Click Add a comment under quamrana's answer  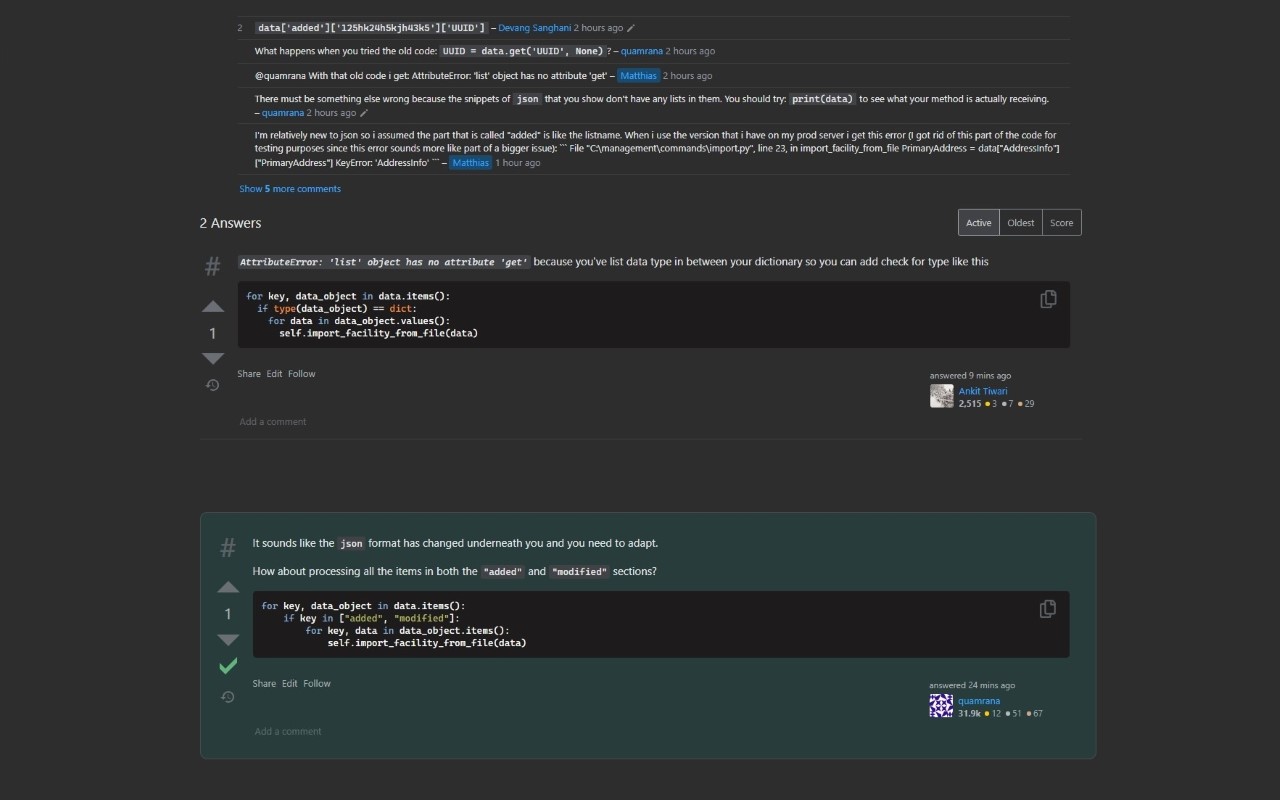(x=288, y=731)
